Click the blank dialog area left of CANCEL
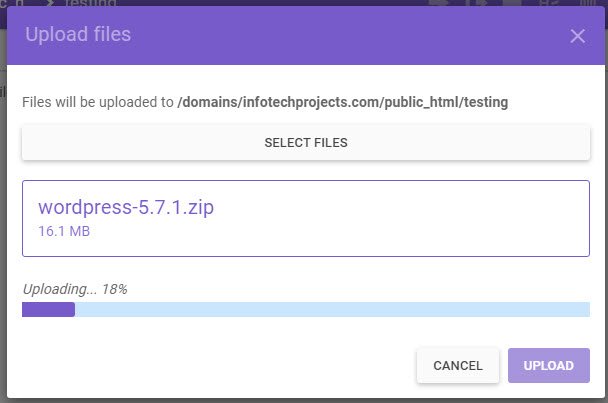This screenshot has width=608, height=403. 217,365
